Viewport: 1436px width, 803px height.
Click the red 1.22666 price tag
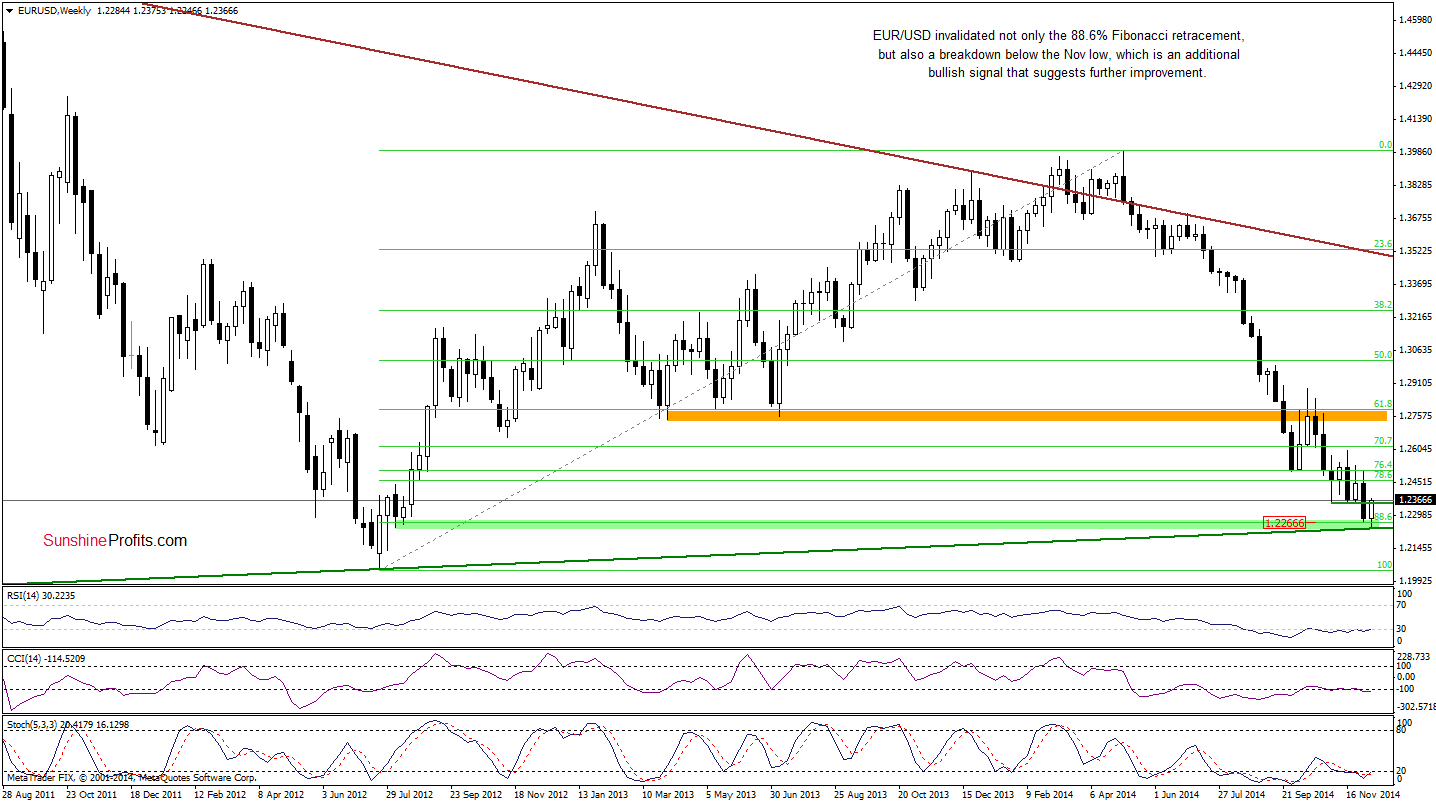point(1285,523)
